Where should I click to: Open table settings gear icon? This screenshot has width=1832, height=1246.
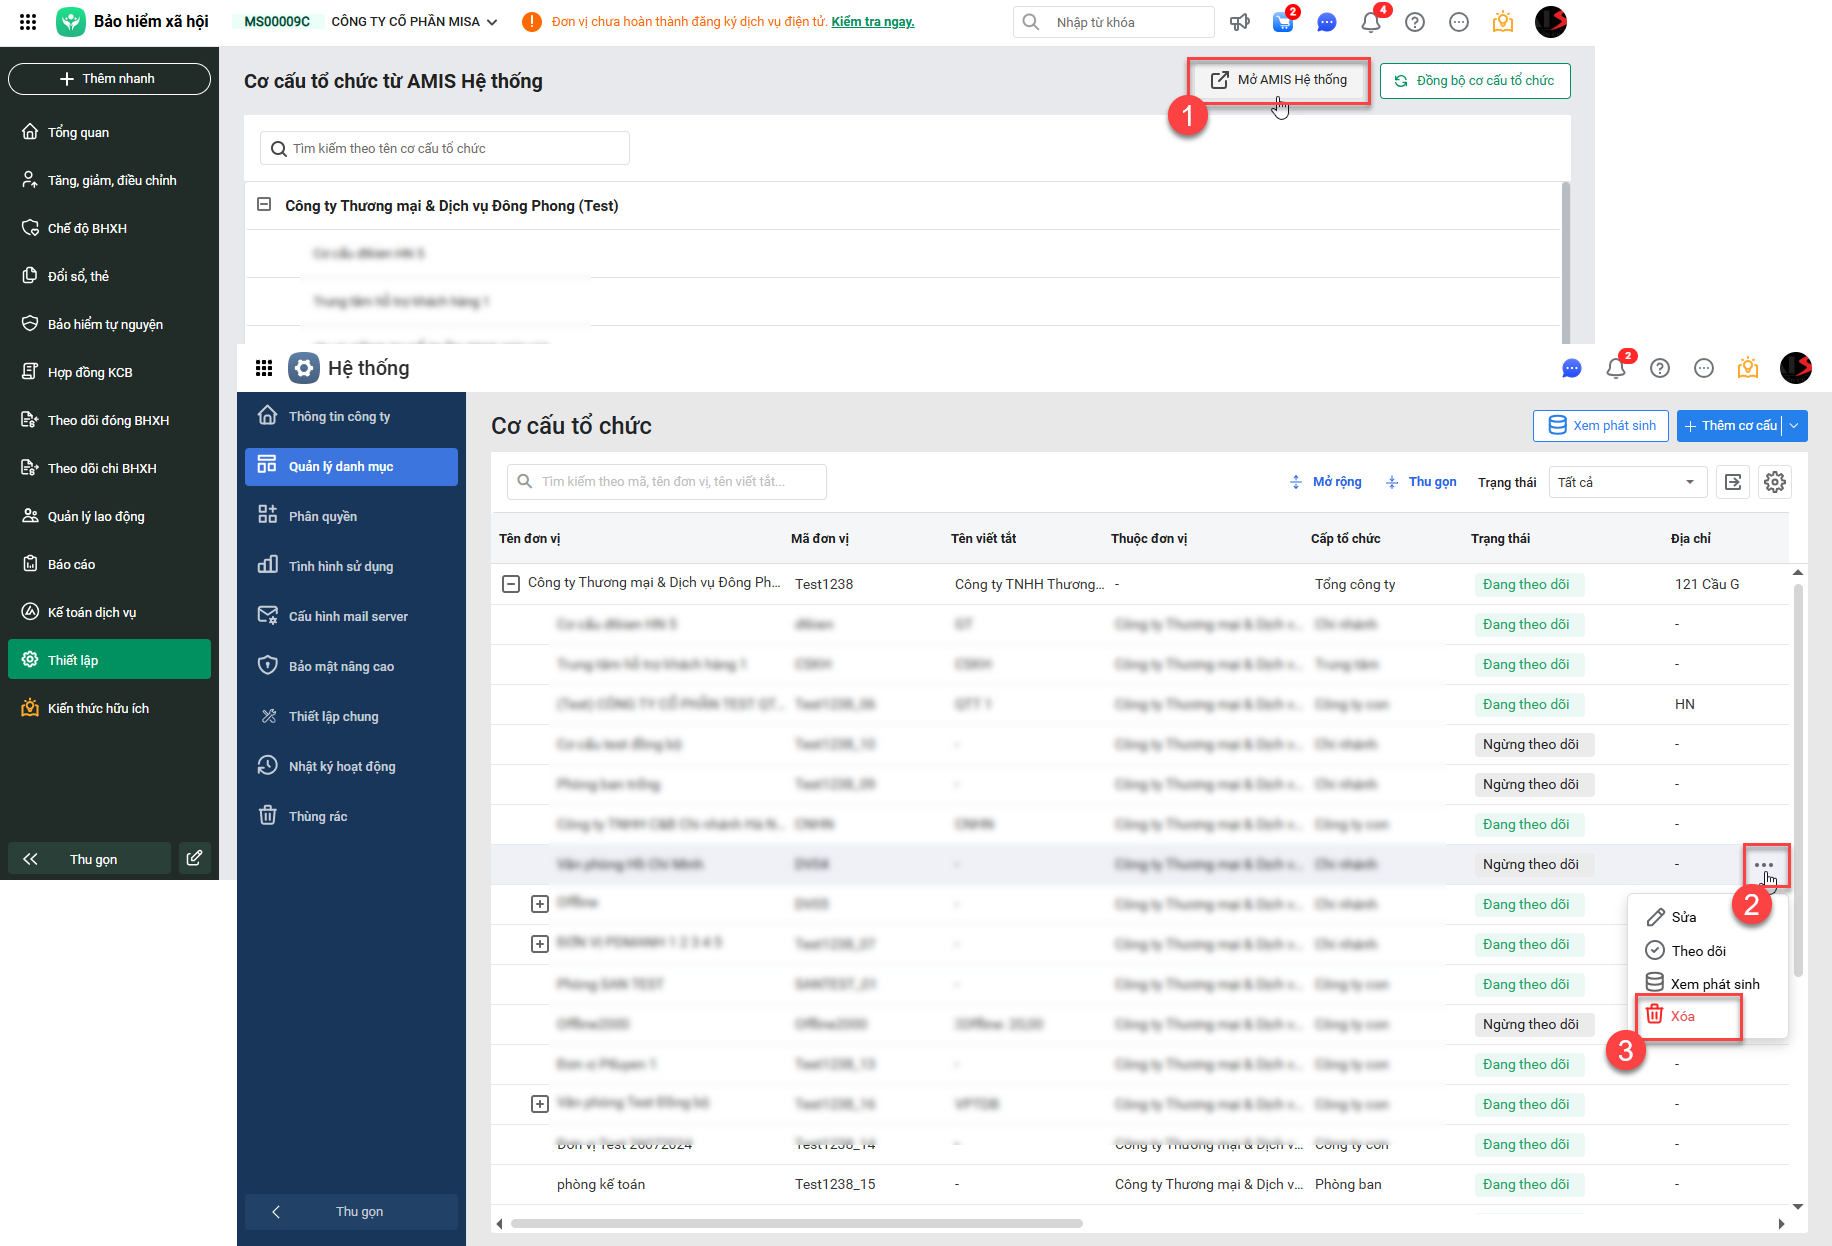click(x=1775, y=482)
